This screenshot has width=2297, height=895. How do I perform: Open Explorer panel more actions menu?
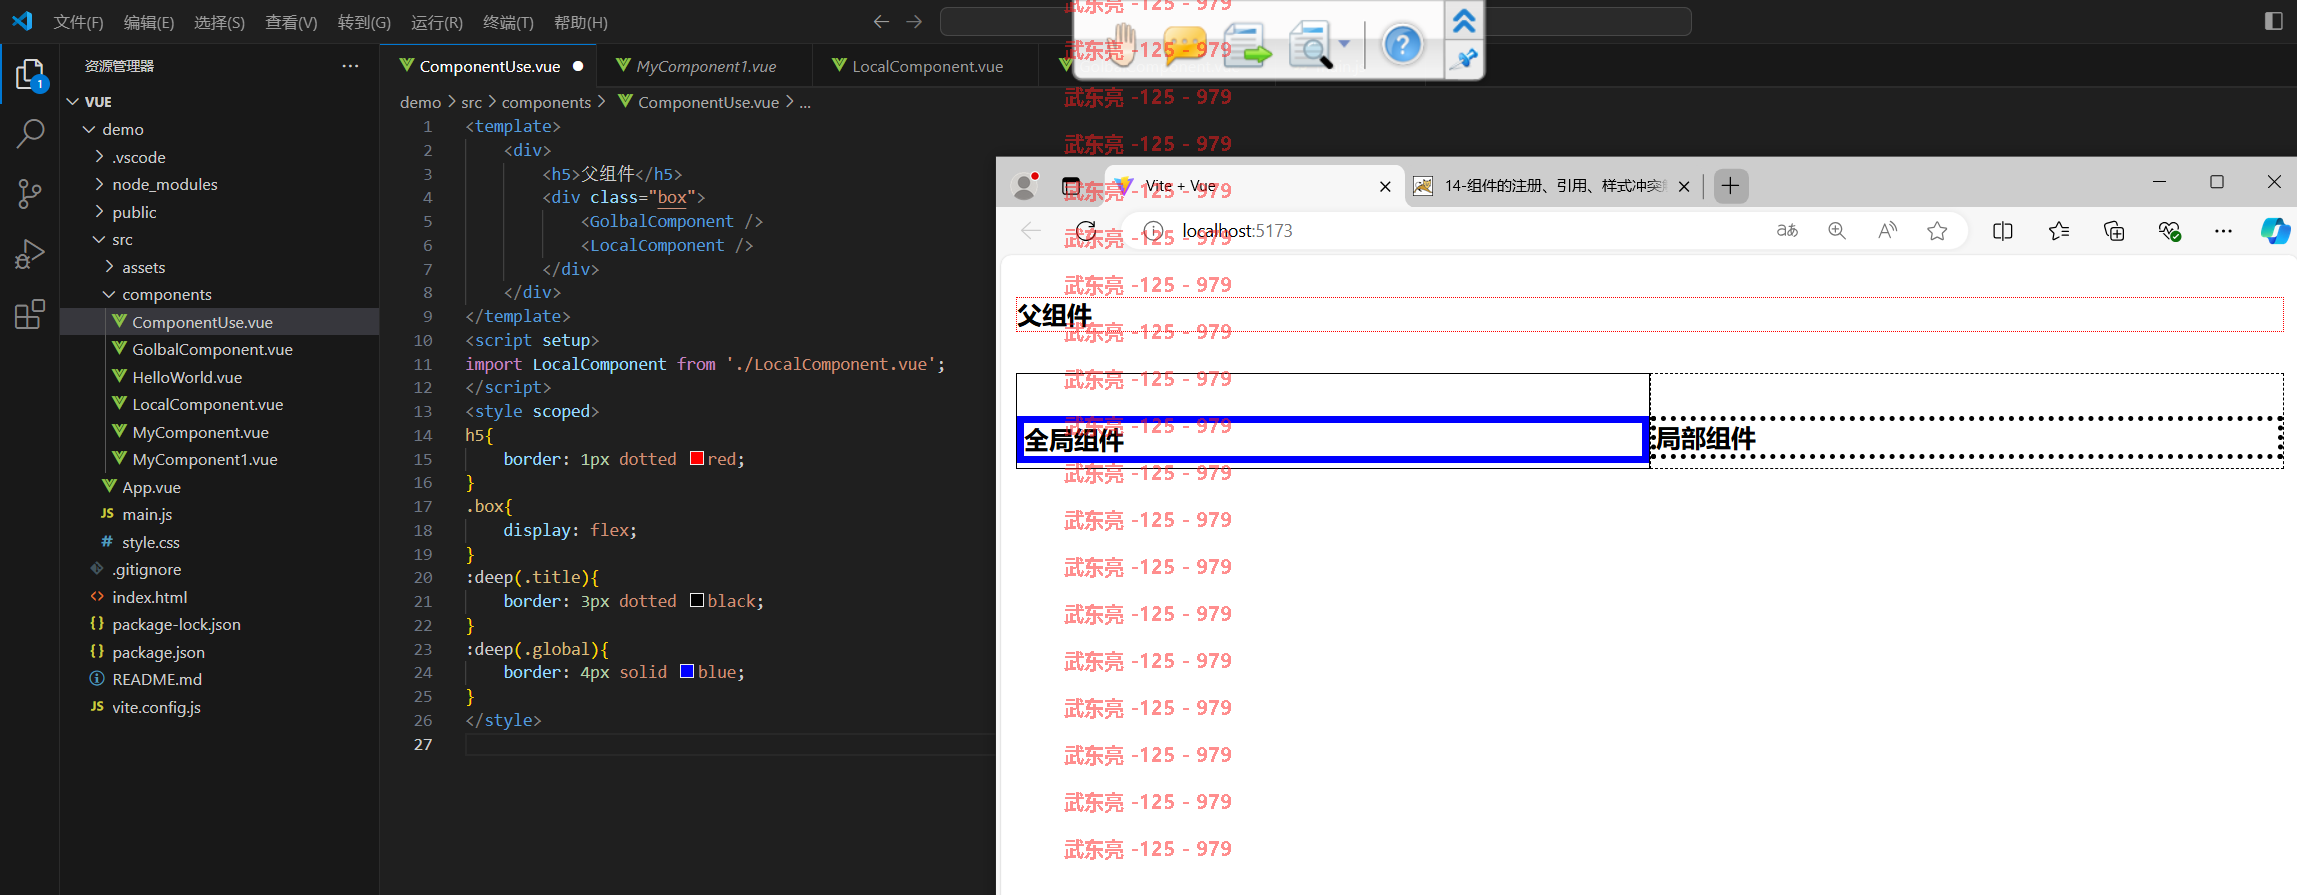pyautogui.click(x=350, y=66)
